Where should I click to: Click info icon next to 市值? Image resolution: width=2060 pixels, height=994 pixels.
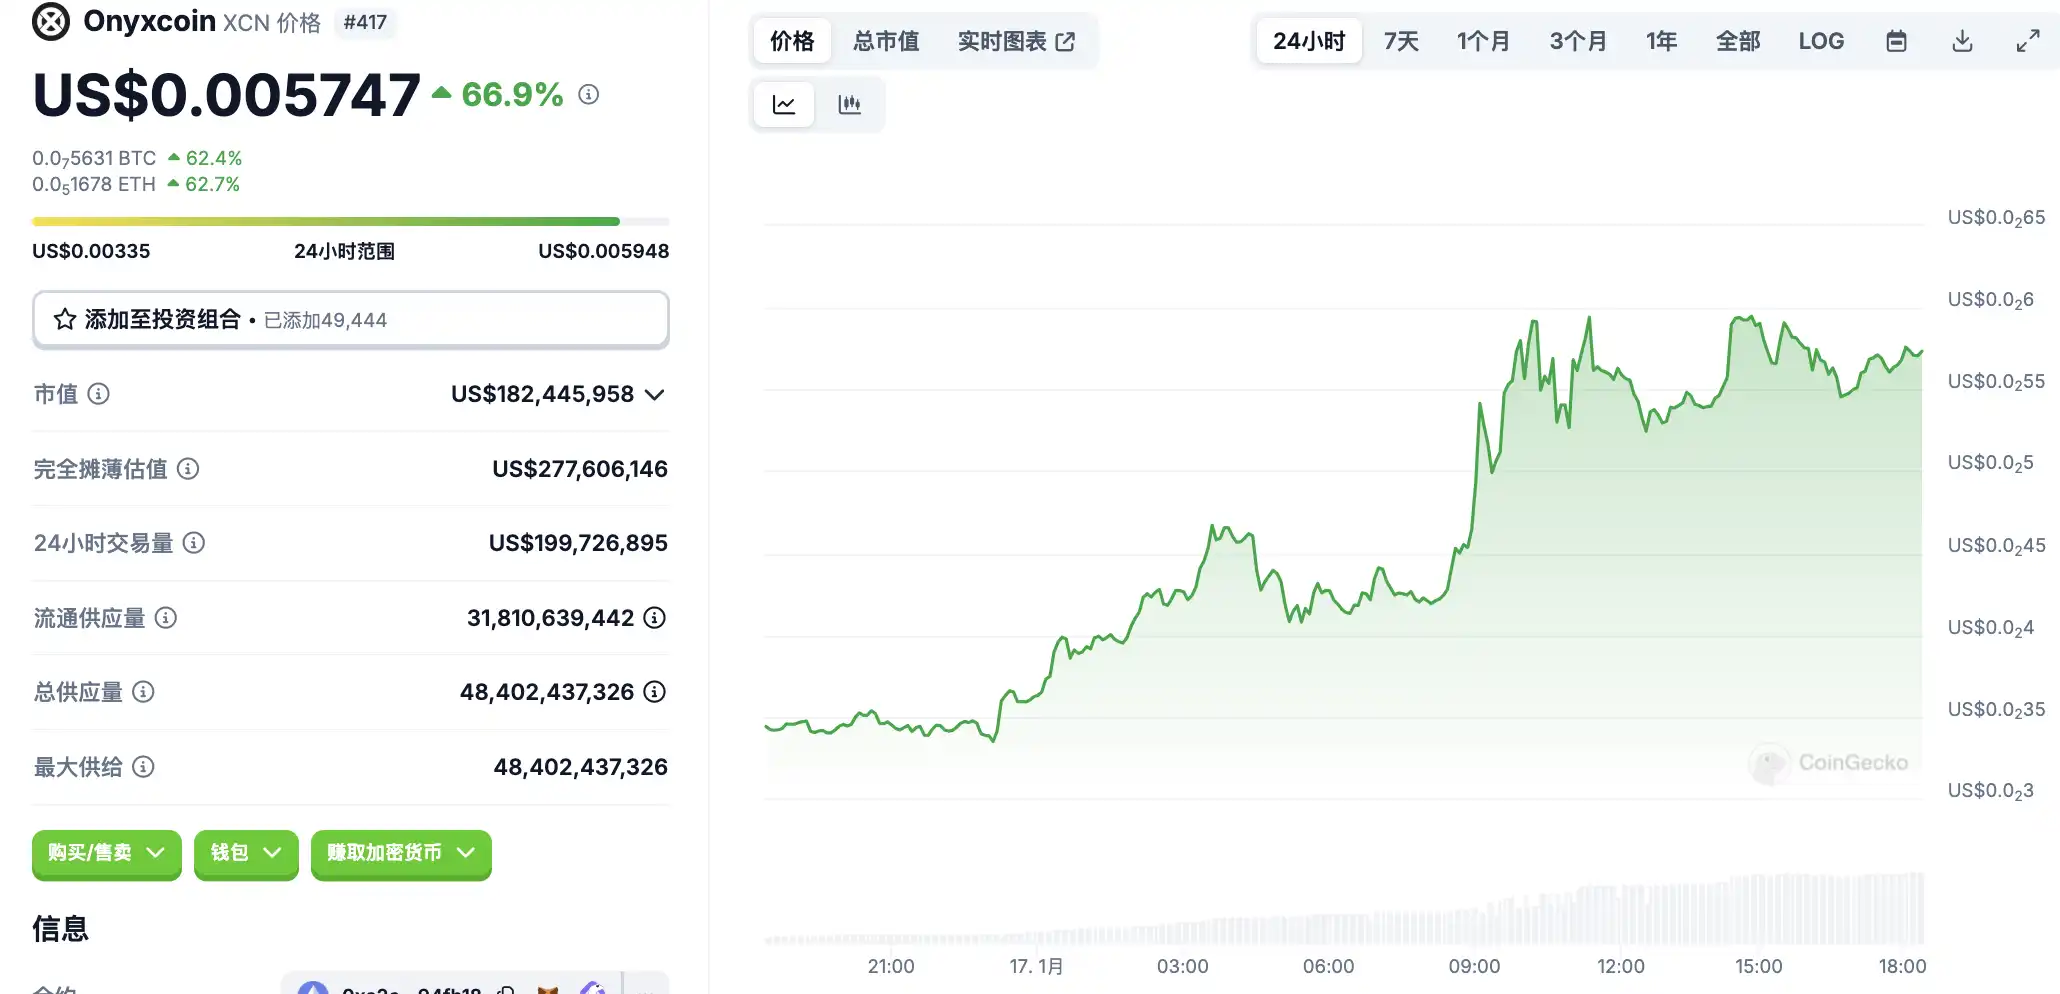coord(98,394)
